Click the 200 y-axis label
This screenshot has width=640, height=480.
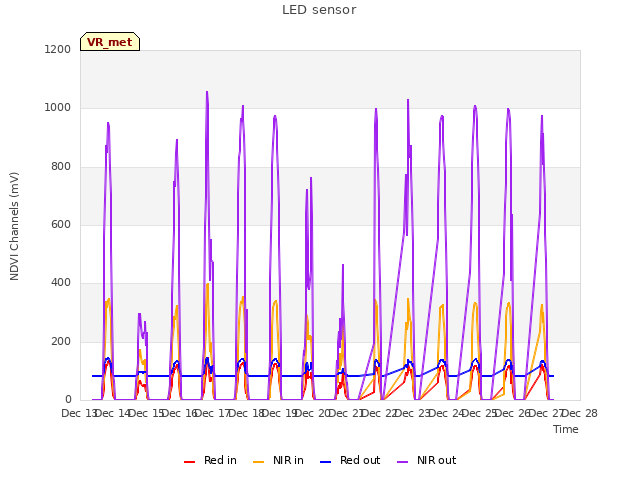[x=61, y=341]
